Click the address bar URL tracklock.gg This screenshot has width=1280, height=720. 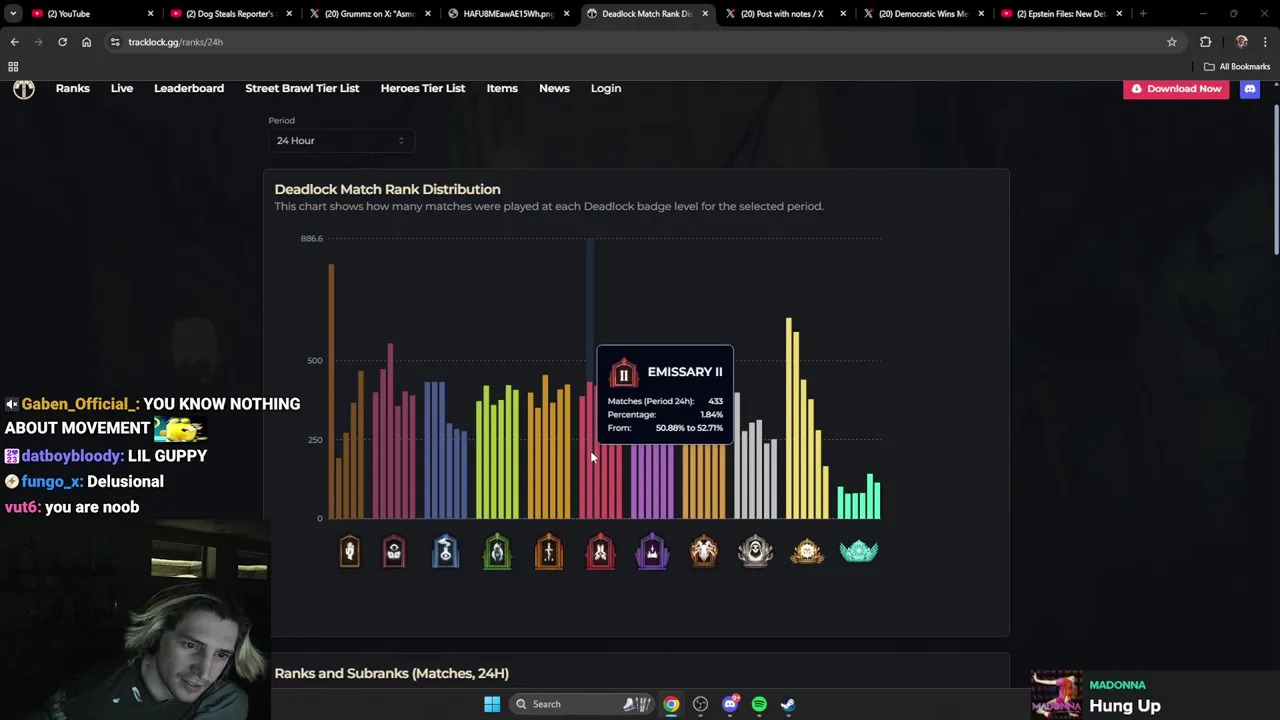pyautogui.click(x=175, y=42)
